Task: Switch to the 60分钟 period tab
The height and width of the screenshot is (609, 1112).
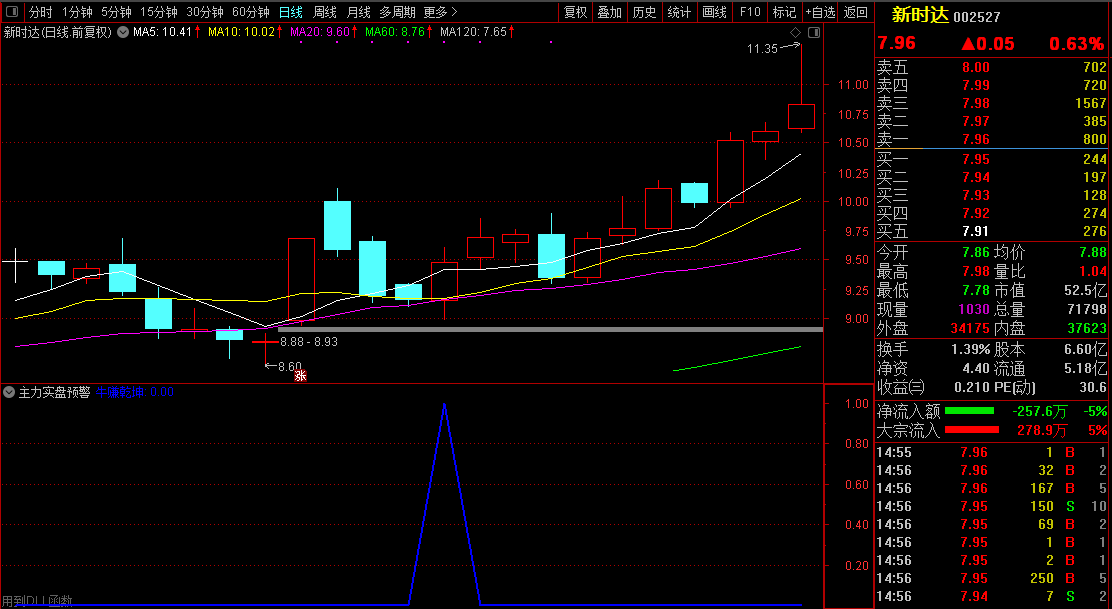Action: pos(250,12)
